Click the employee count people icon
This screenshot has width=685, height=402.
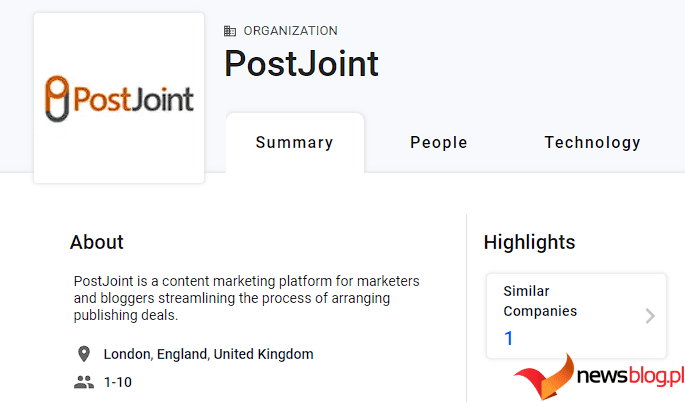coord(84,382)
